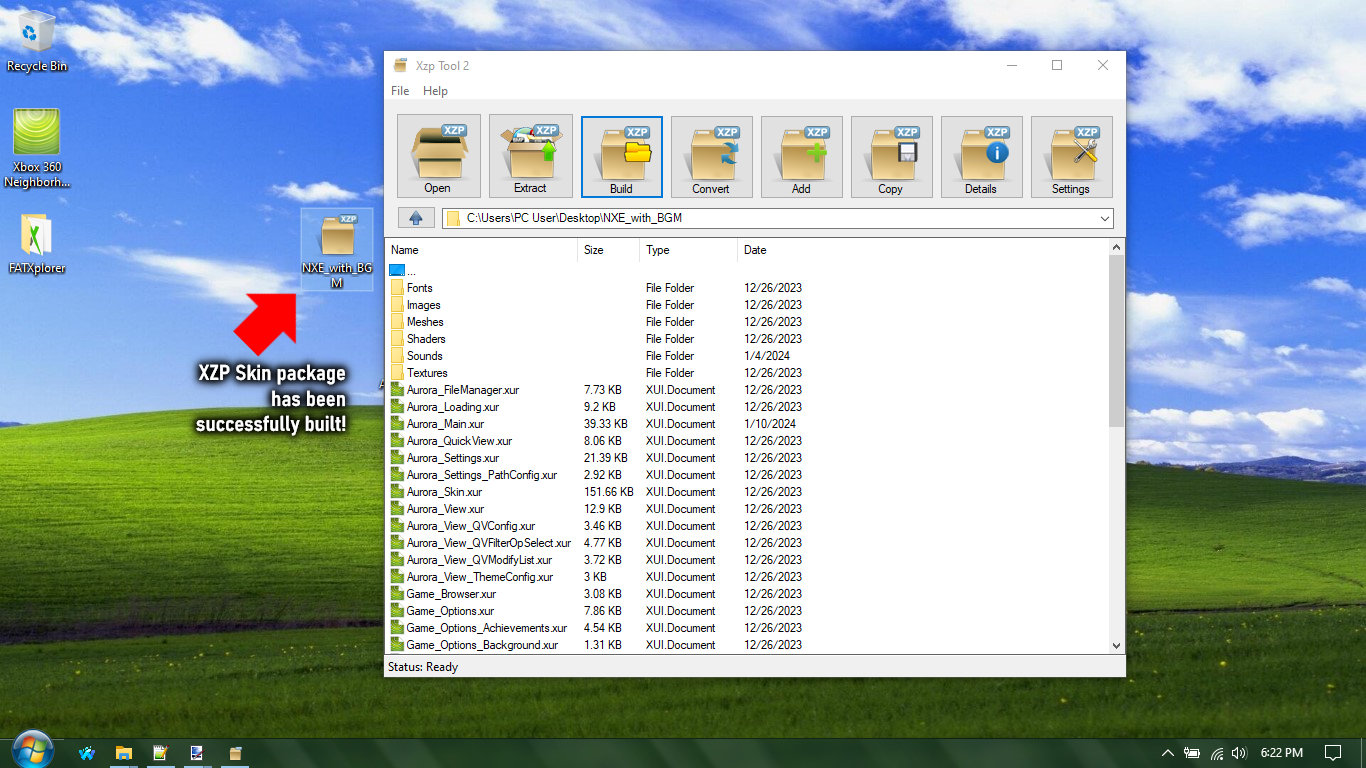Check the battery status tray icon
The image size is (1366, 768).
pos(1192,753)
